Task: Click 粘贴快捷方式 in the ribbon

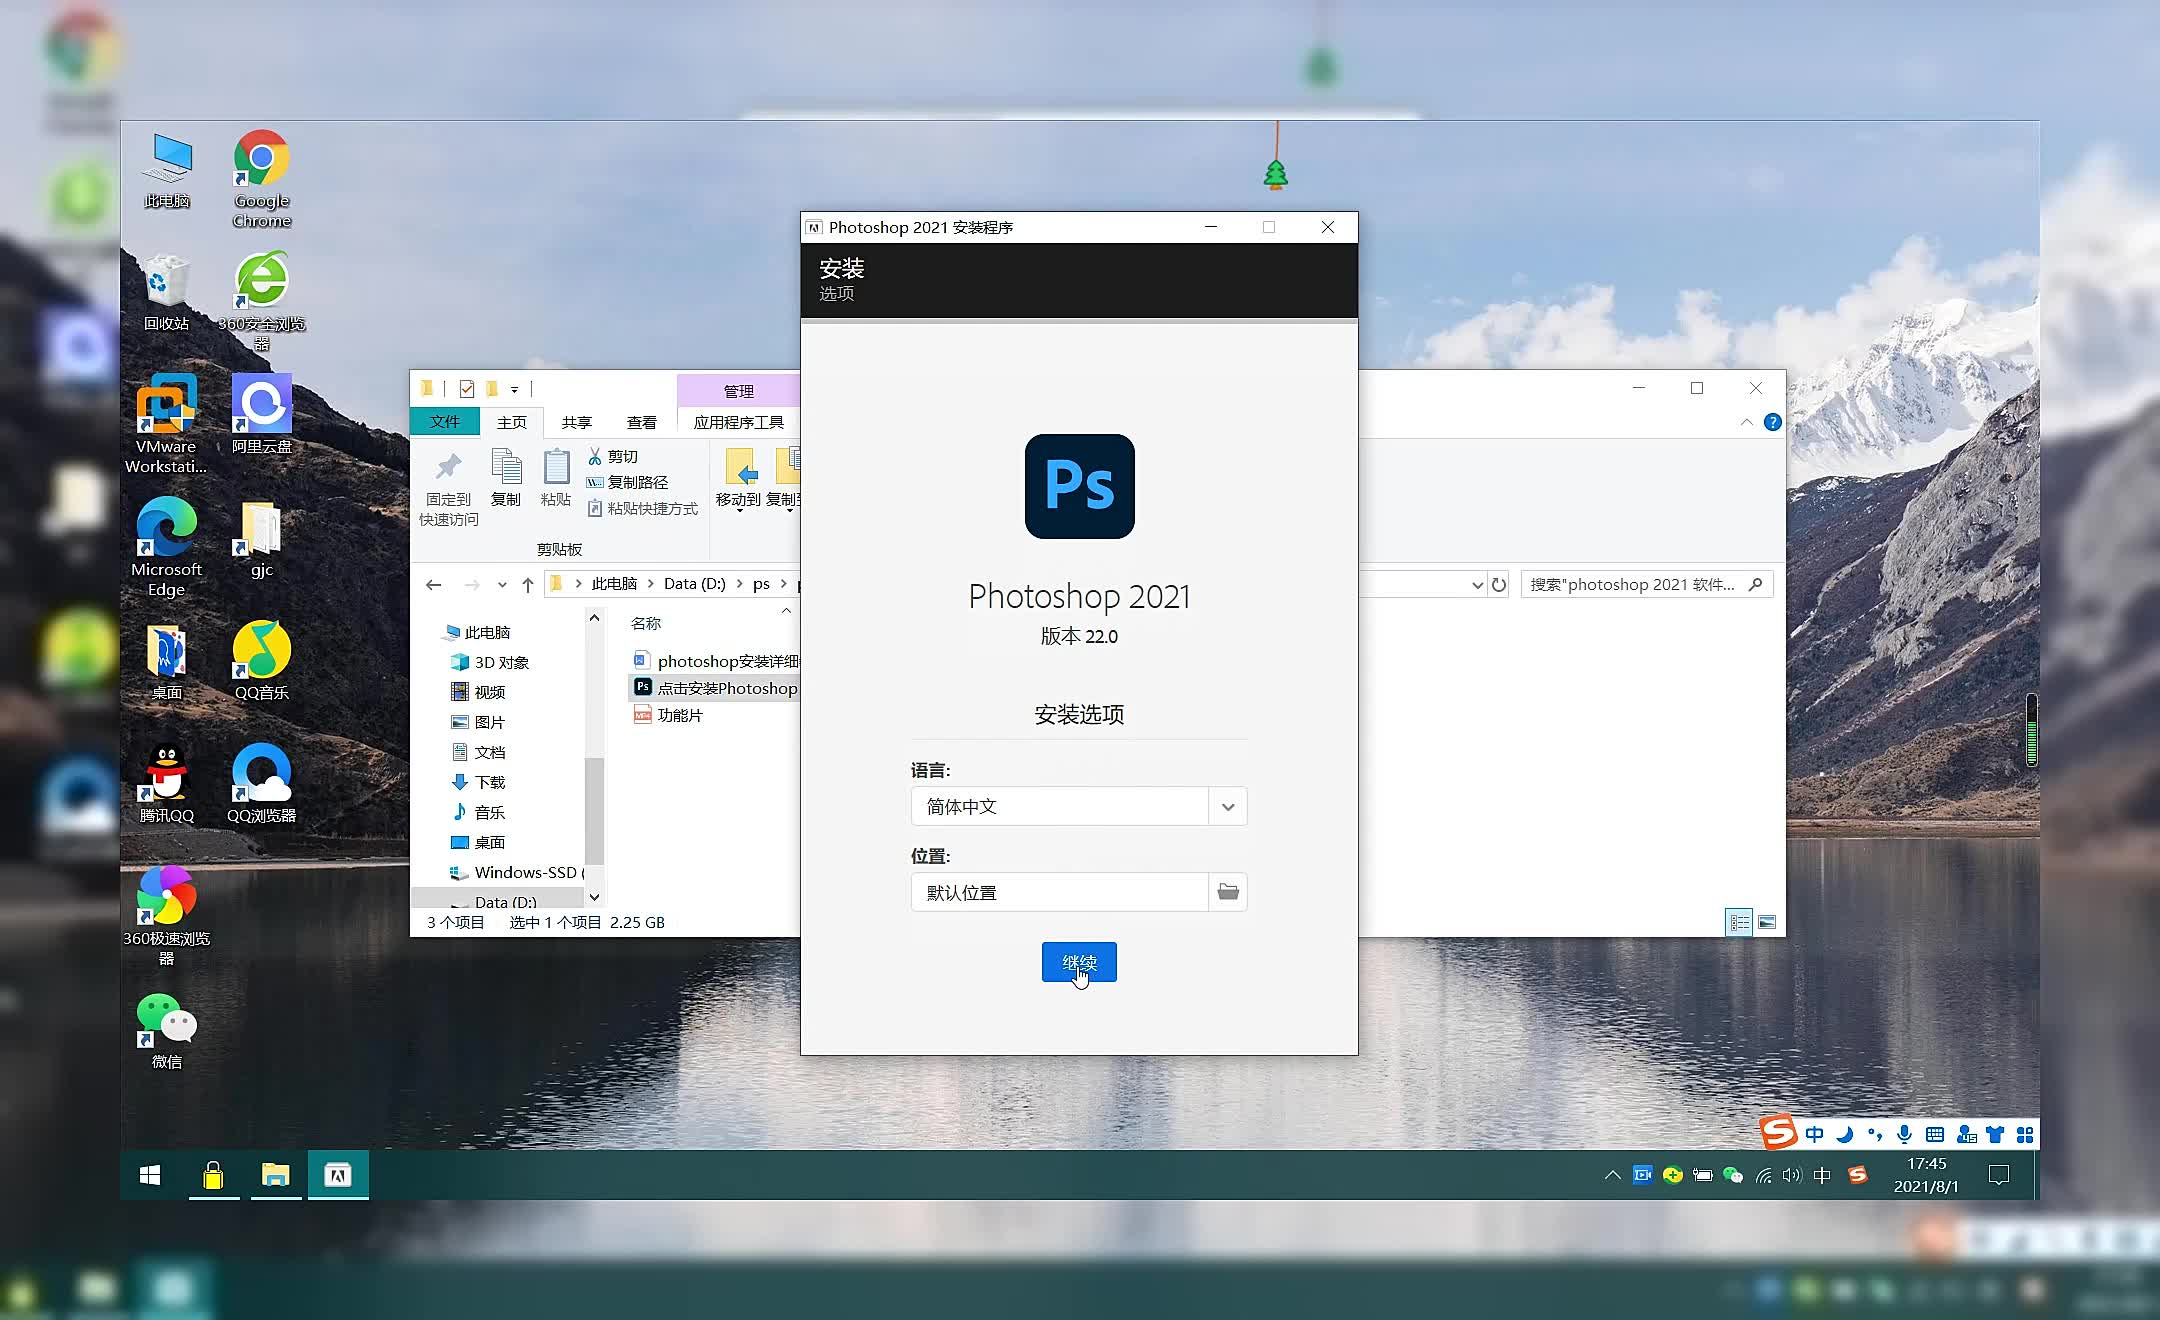Action: tap(643, 508)
